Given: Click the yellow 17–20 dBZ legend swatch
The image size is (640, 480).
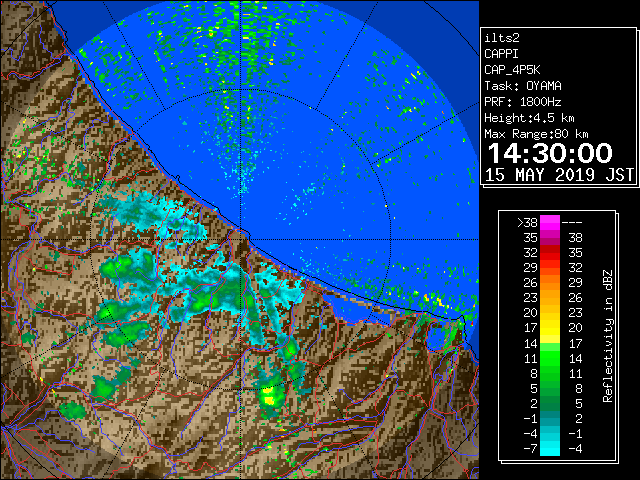Looking at the screenshot, I should coord(550,328).
